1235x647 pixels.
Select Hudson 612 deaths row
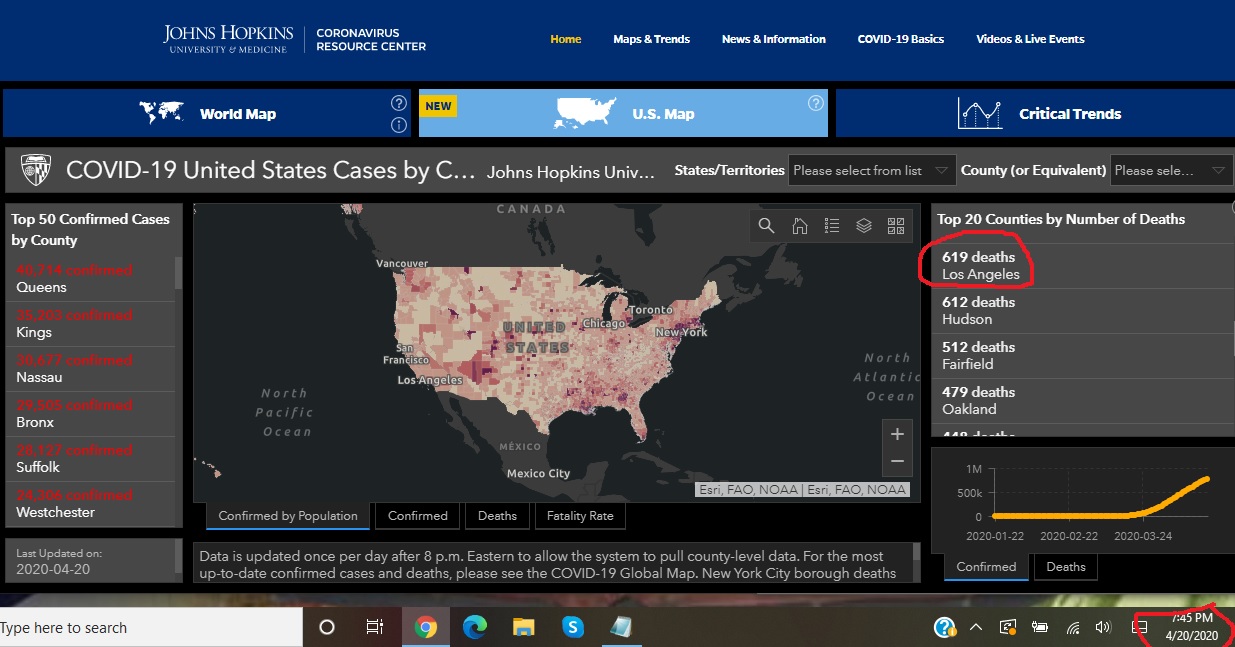point(1082,311)
